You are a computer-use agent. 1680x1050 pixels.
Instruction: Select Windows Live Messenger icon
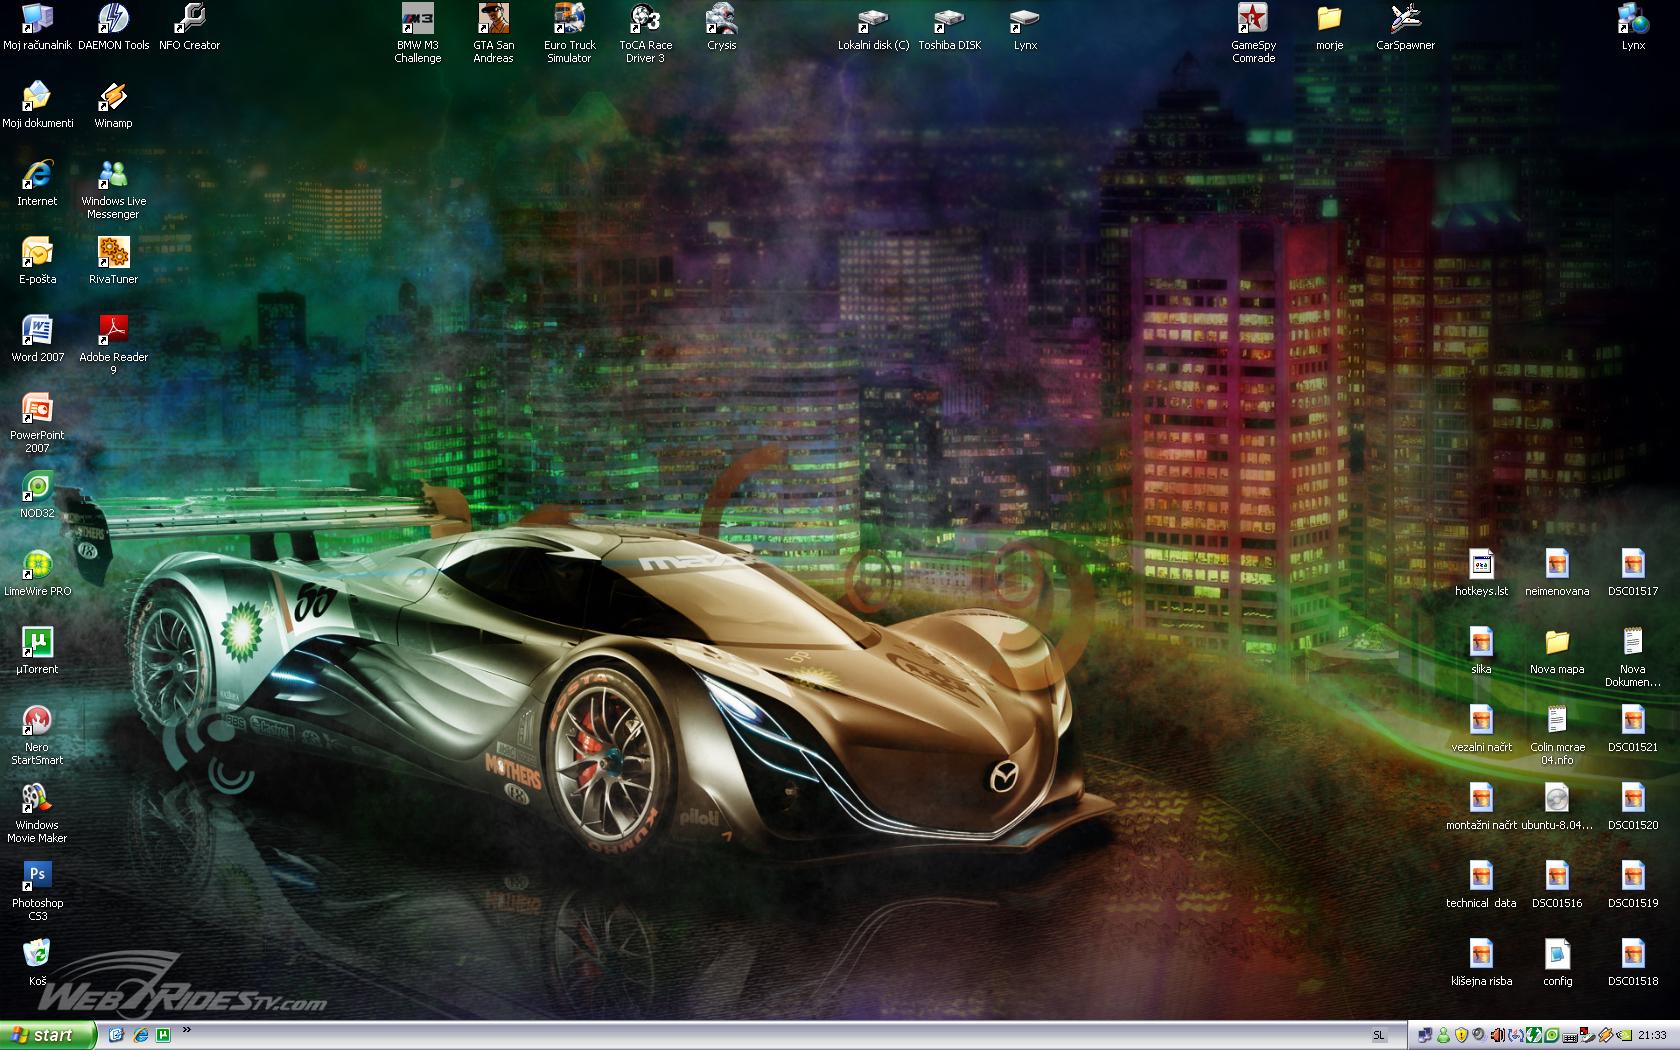113,189
